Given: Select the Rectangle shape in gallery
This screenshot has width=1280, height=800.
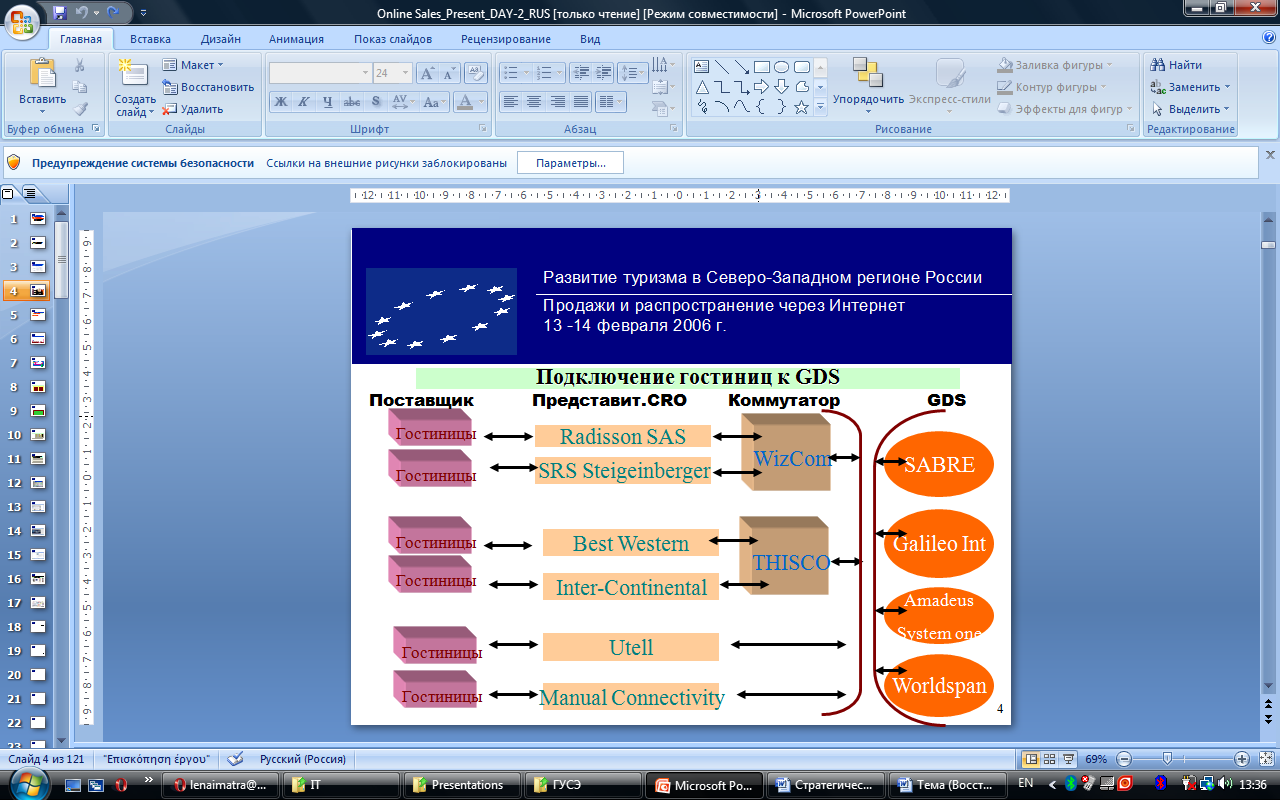Looking at the screenshot, I should tap(761, 67).
